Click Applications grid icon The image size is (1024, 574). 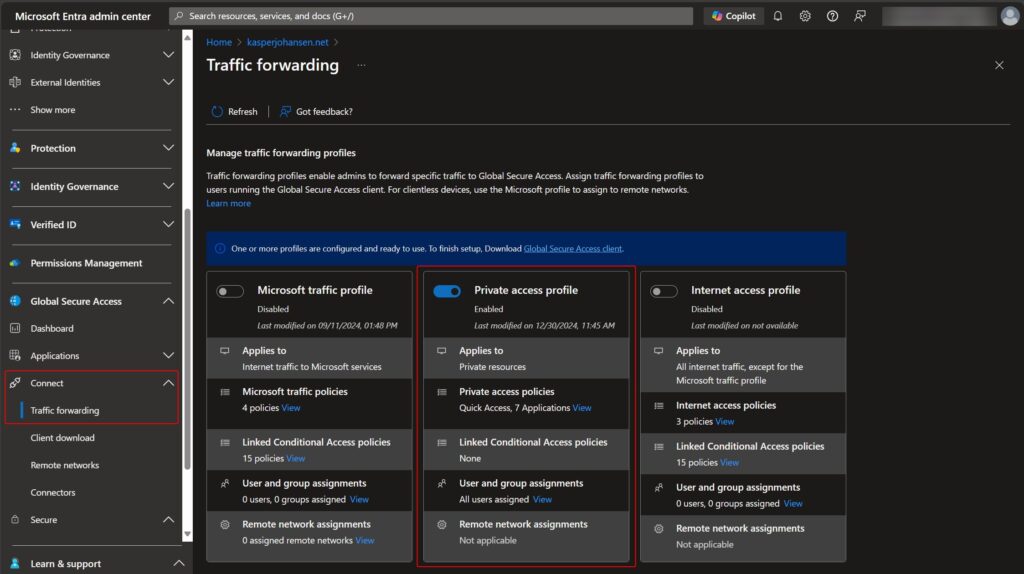(15, 356)
